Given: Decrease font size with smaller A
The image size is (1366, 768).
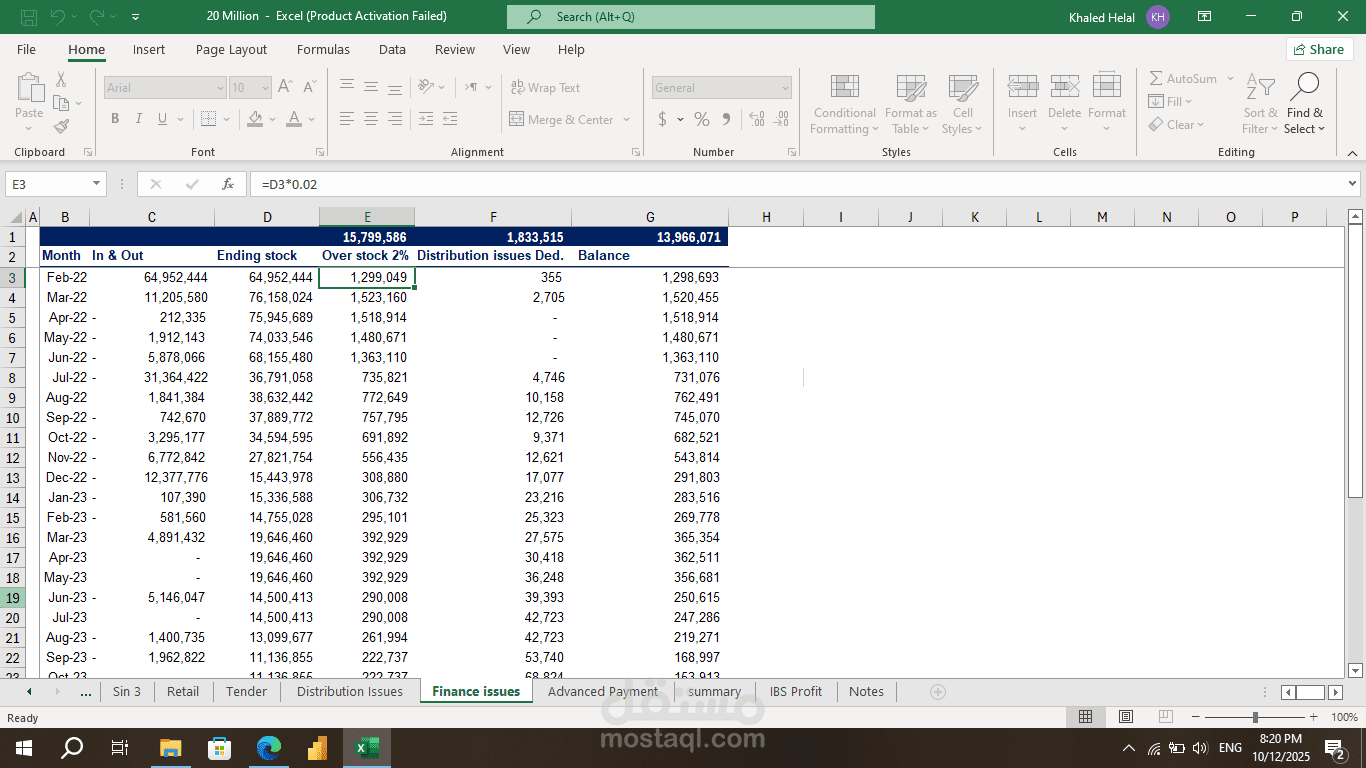Looking at the screenshot, I should pyautogui.click(x=309, y=88).
